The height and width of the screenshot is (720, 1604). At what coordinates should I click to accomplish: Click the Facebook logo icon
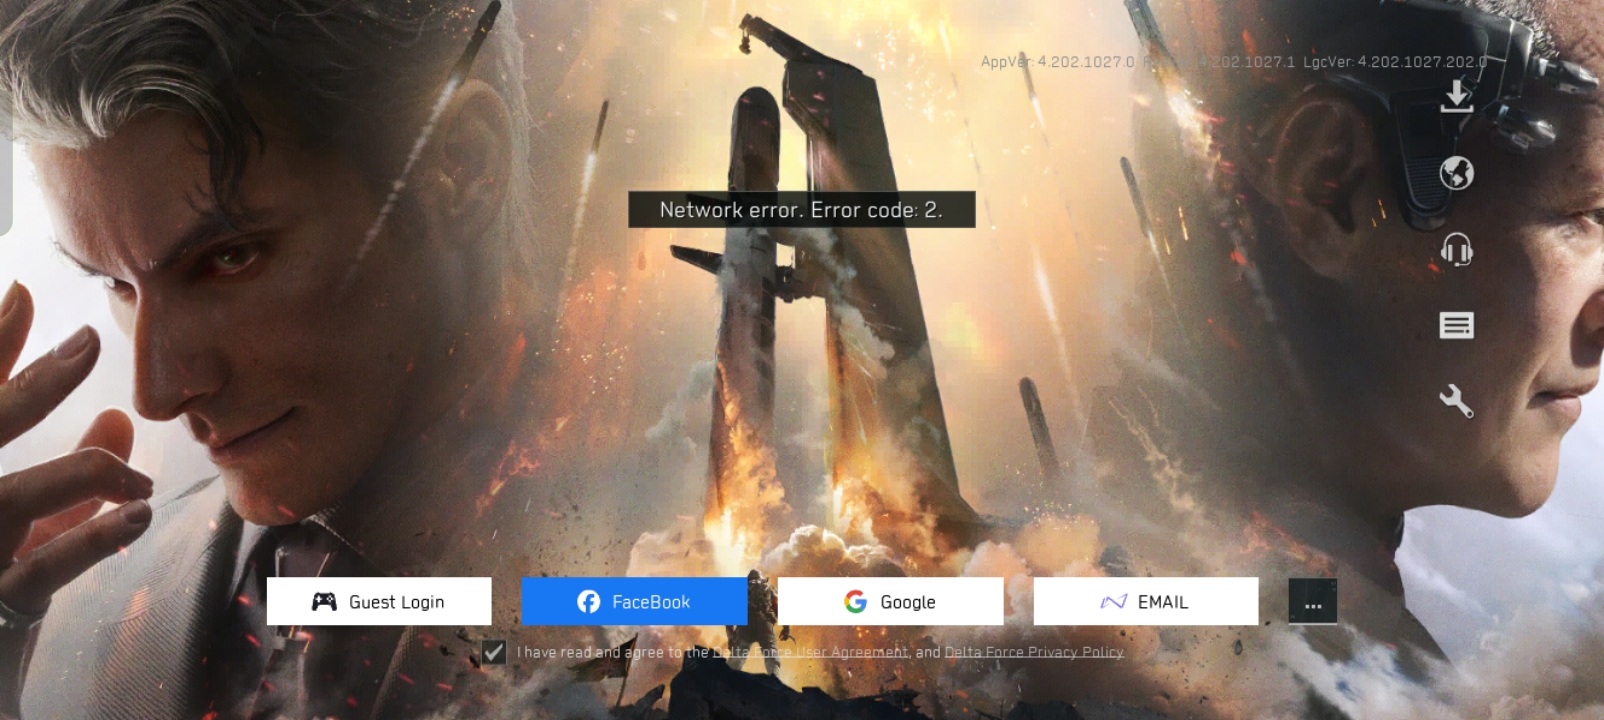coord(589,602)
